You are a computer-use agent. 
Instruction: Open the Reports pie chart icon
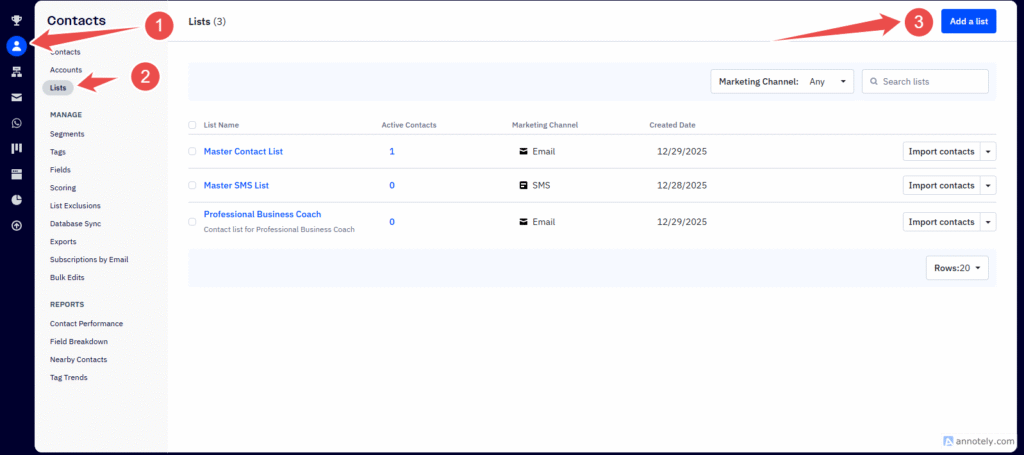click(x=16, y=199)
